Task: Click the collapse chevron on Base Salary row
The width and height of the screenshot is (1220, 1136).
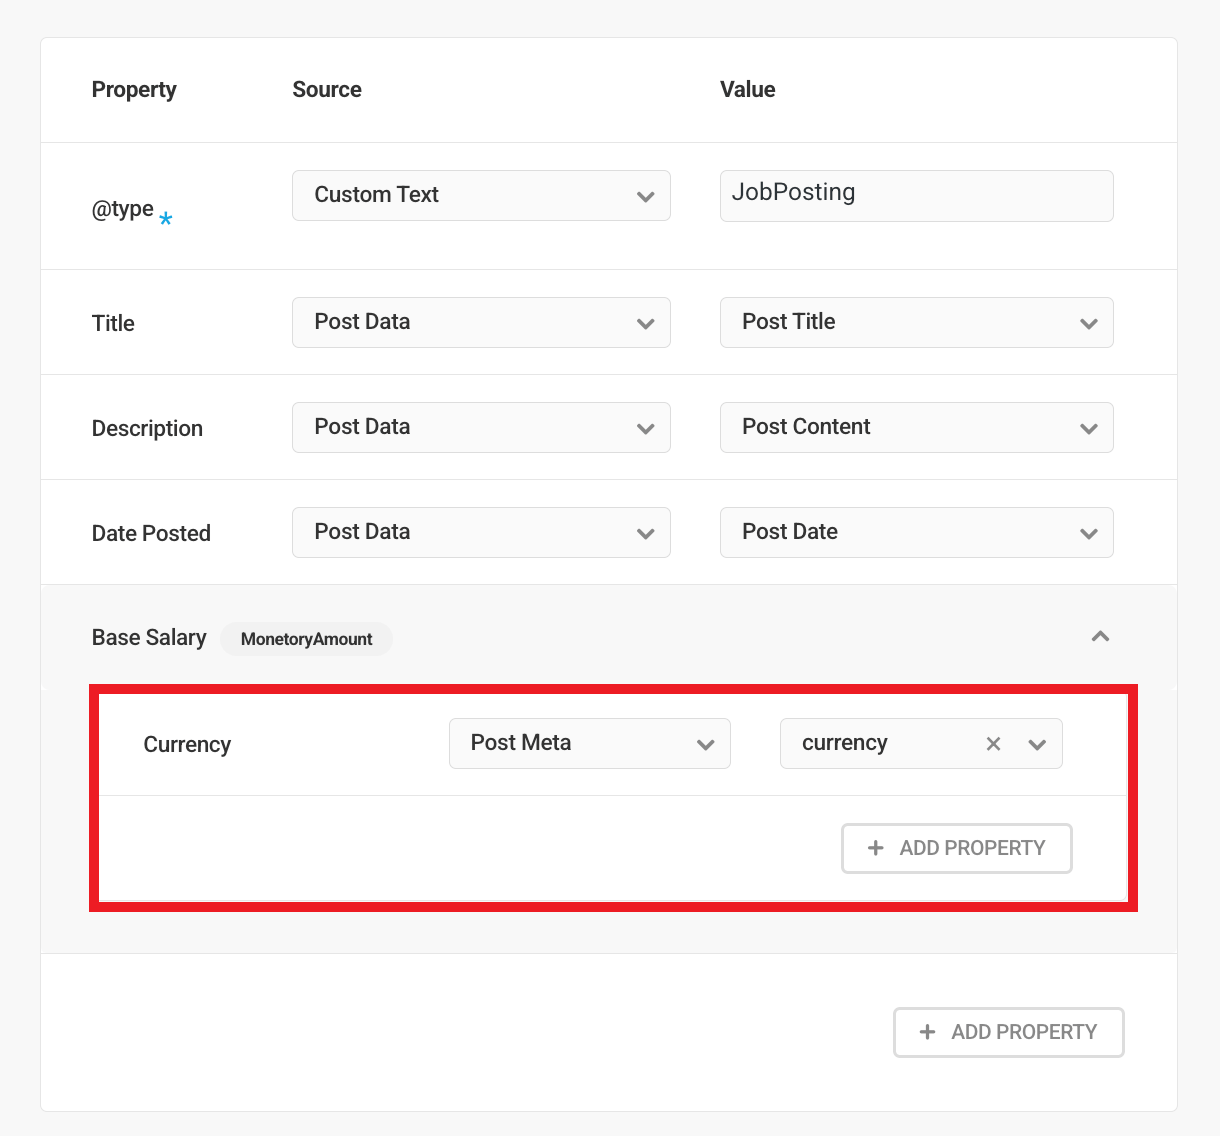Action: coord(1100,636)
